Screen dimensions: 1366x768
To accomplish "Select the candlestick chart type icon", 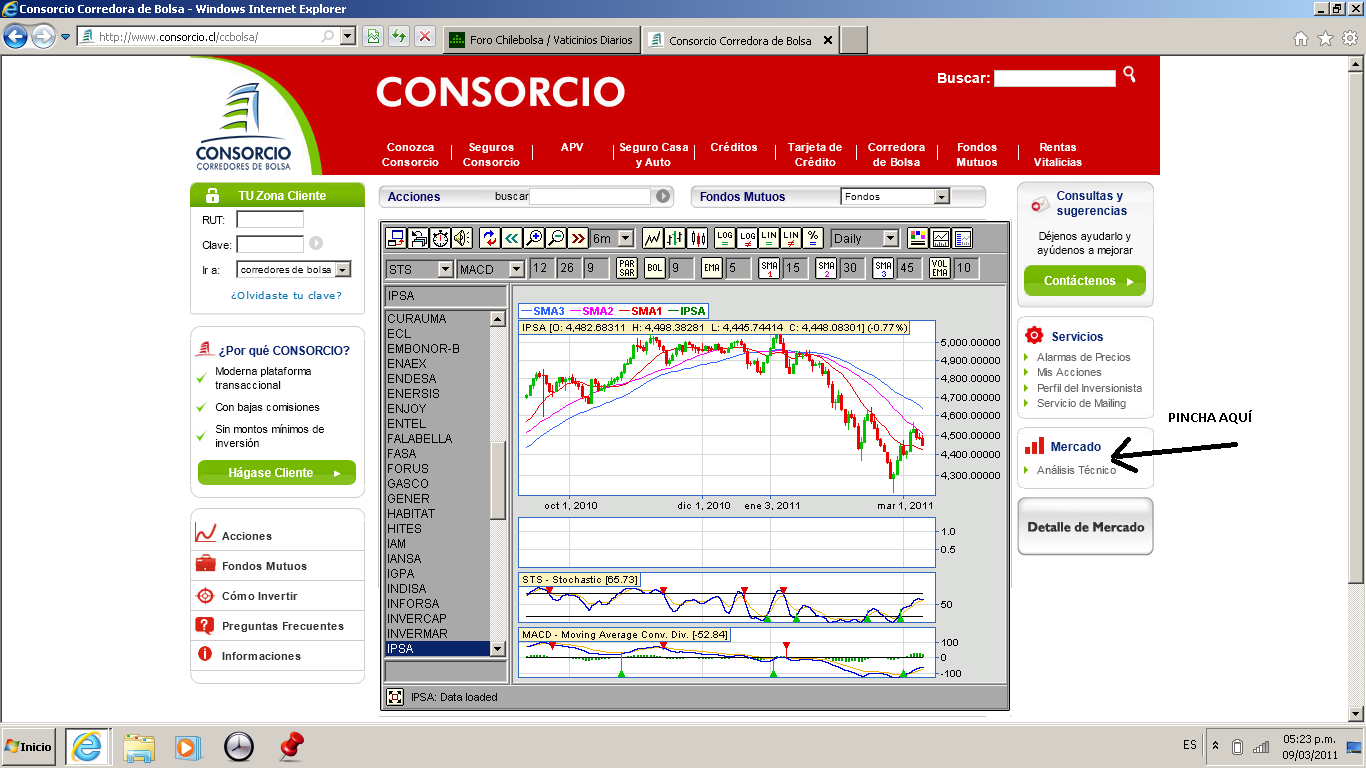I will 697,238.
